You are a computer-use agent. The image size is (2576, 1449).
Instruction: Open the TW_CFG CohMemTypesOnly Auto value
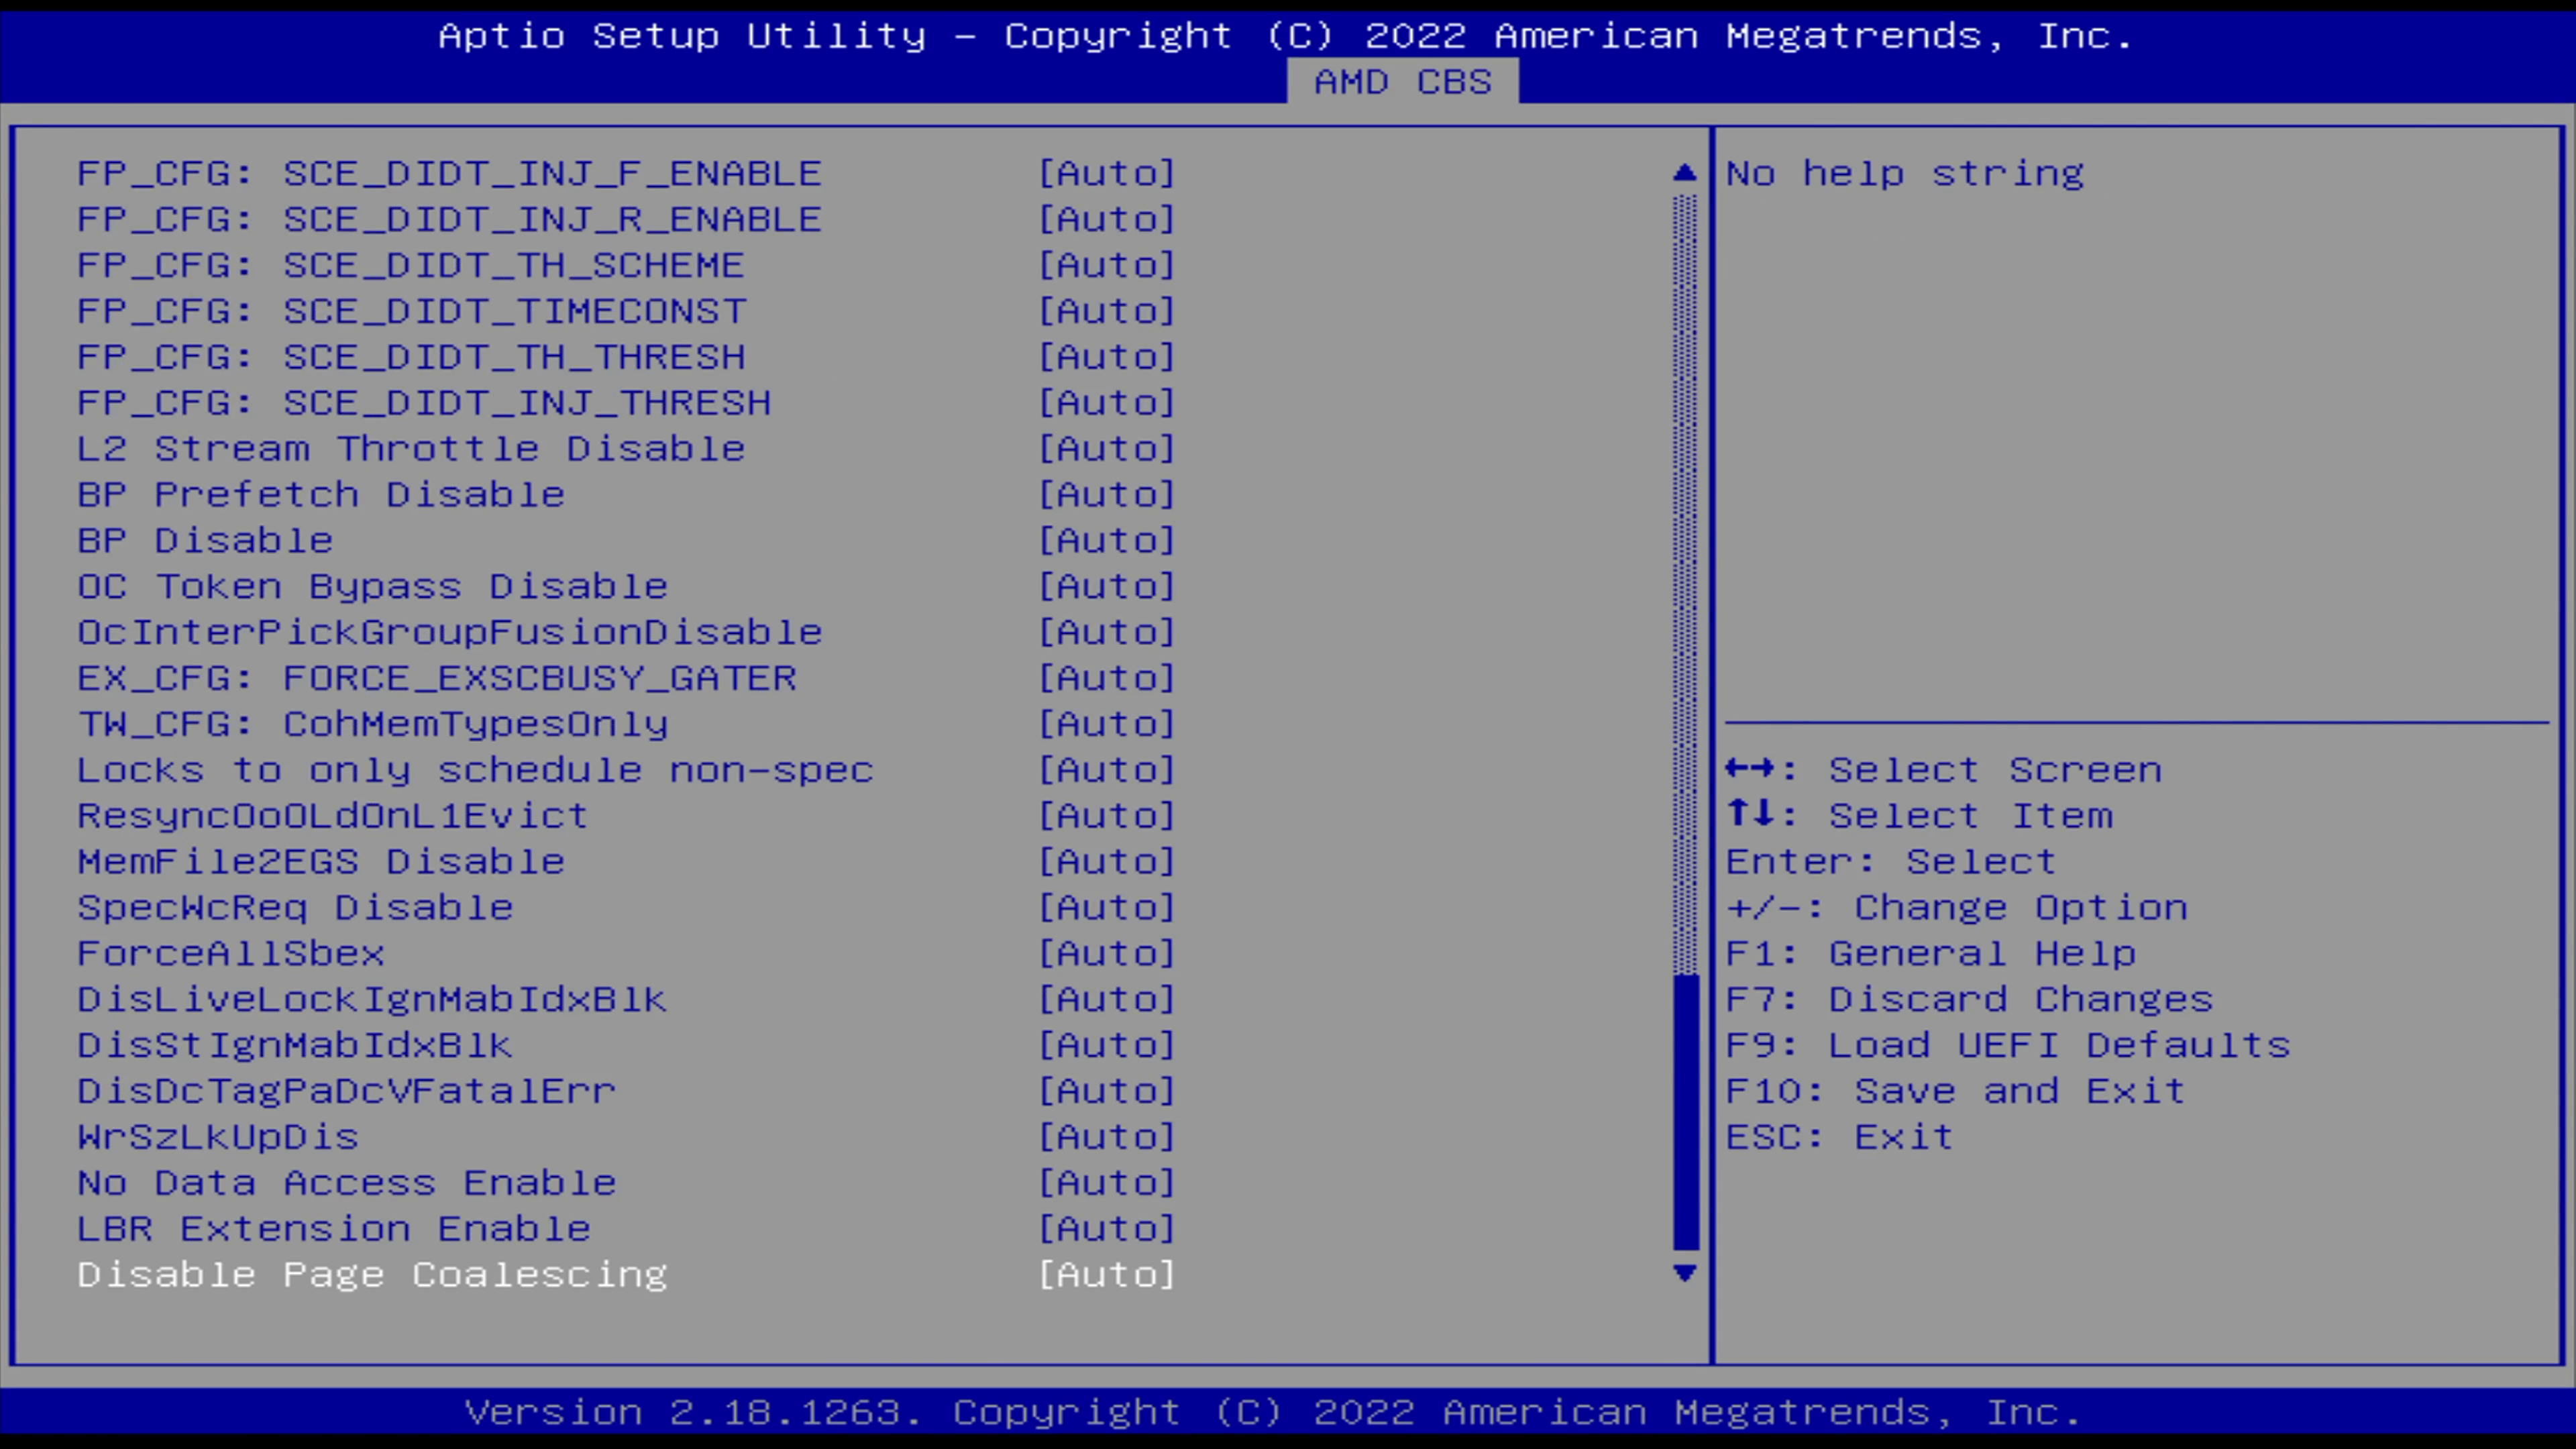point(1107,724)
